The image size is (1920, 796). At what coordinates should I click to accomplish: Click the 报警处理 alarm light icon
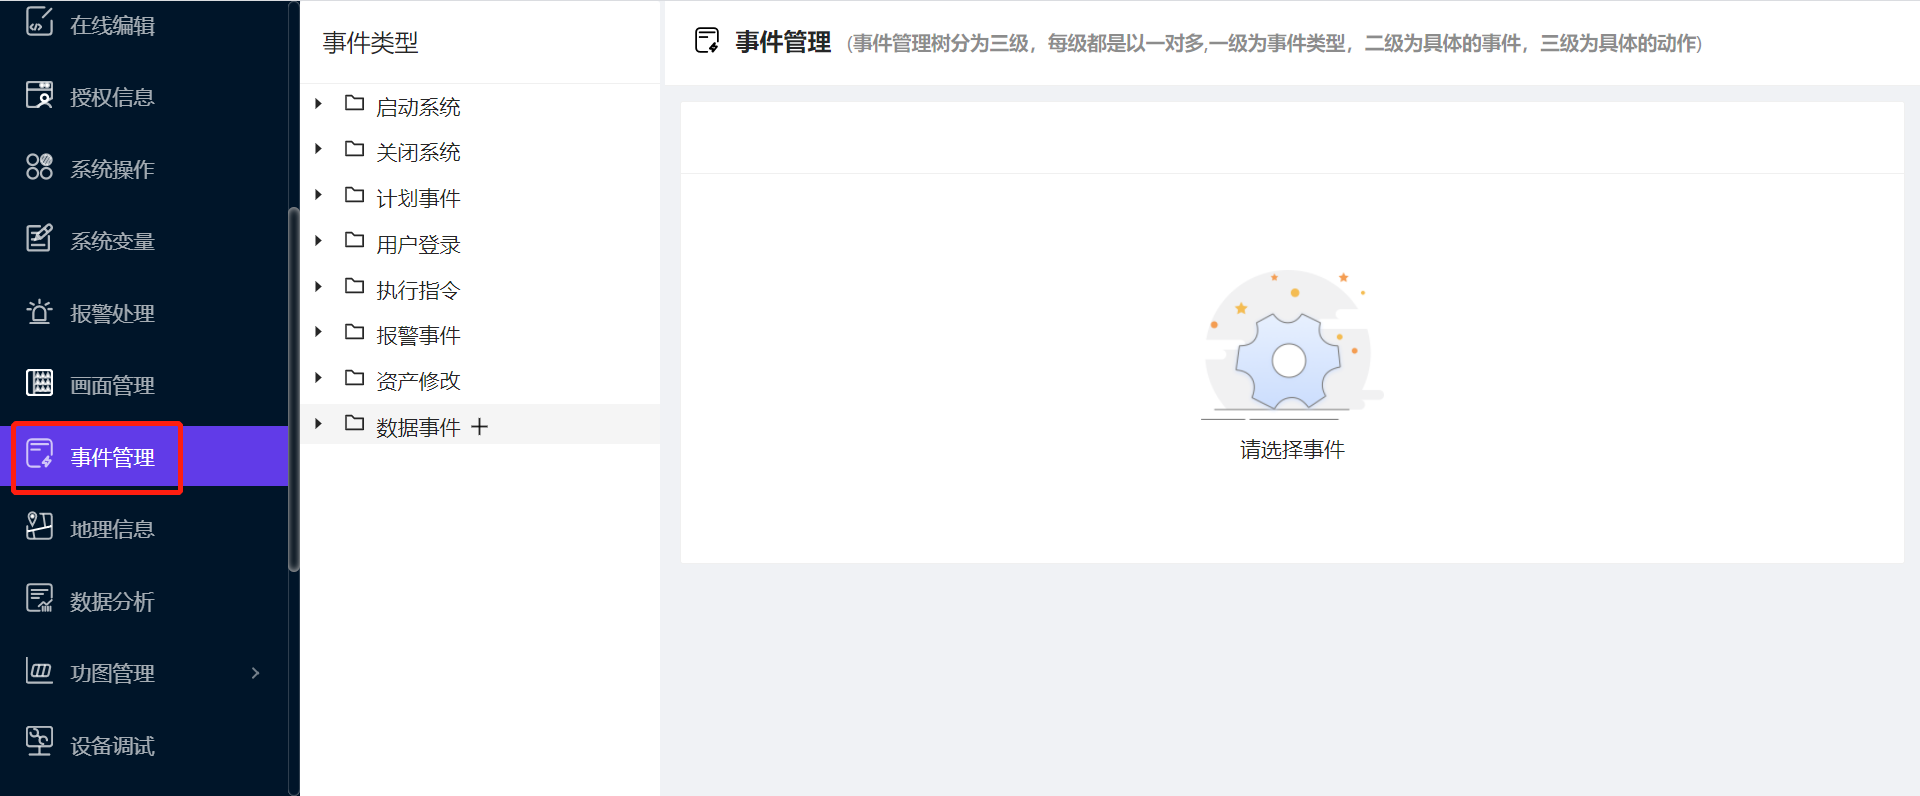point(39,311)
